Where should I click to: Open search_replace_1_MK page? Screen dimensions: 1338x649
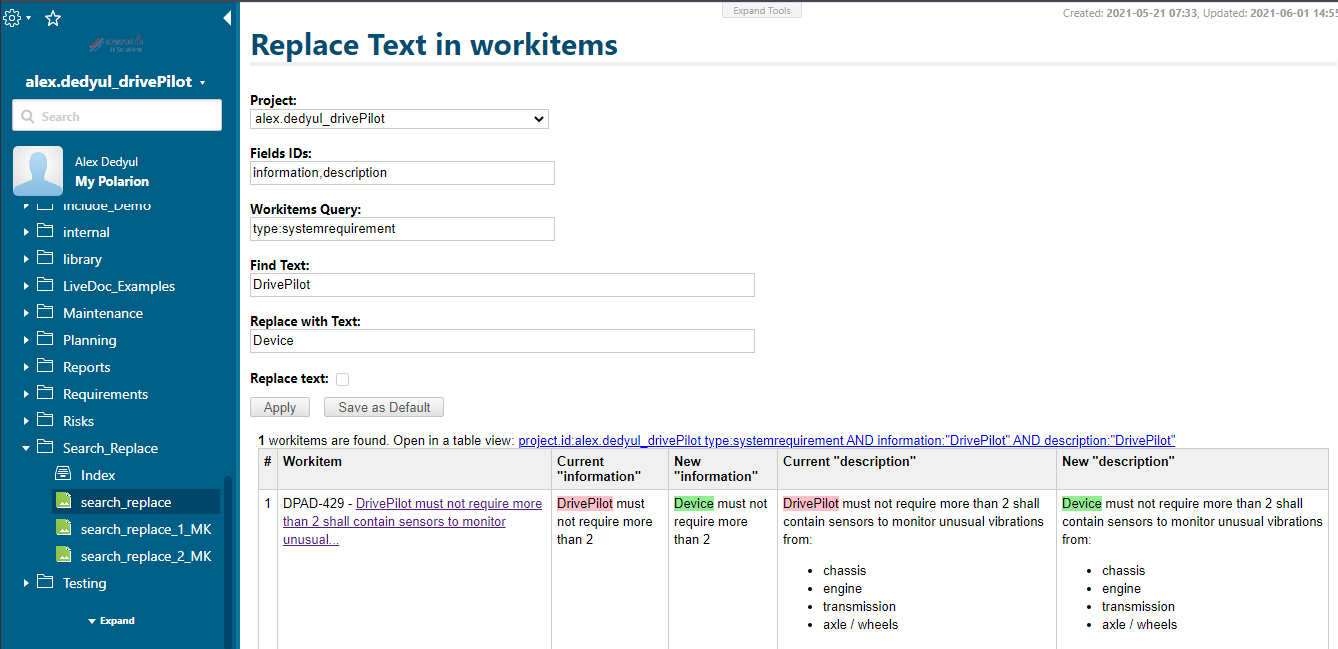(146, 529)
